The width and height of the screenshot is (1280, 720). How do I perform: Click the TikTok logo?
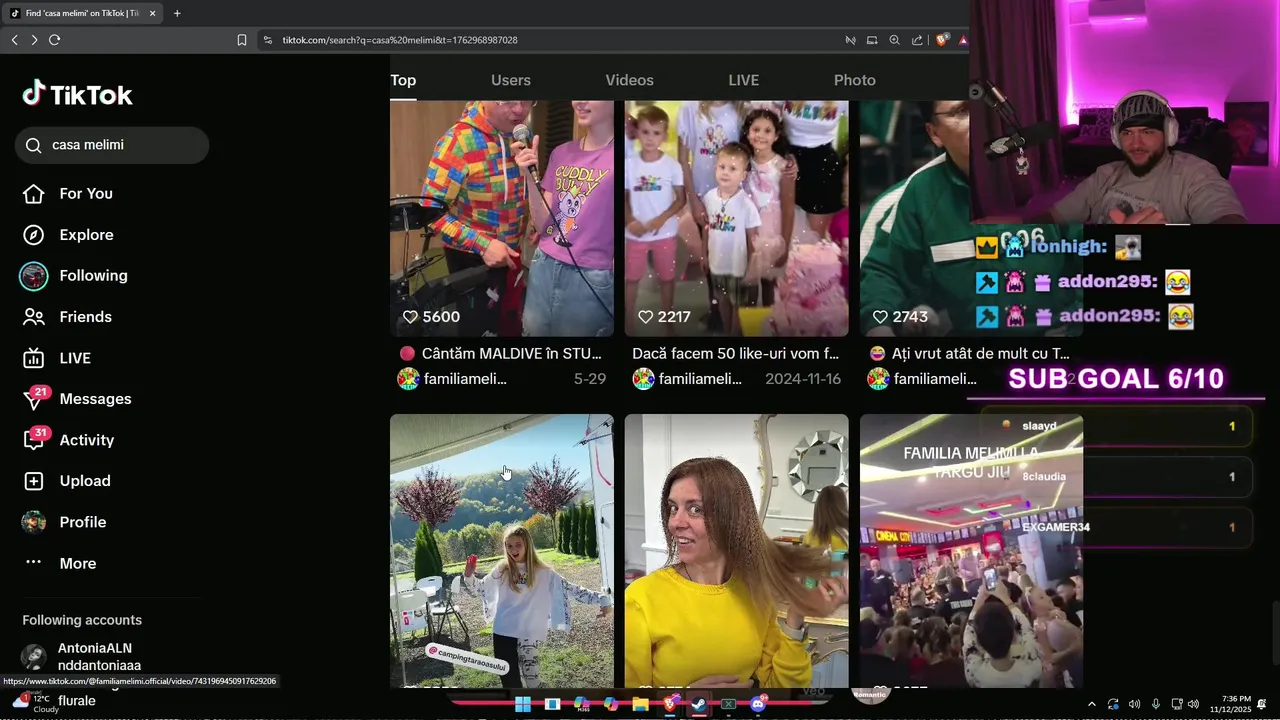click(x=77, y=94)
